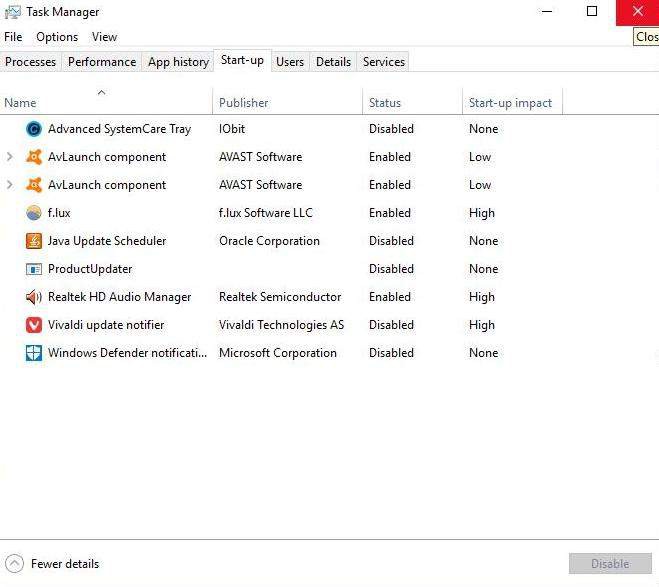Open the File menu

[x=13, y=37]
